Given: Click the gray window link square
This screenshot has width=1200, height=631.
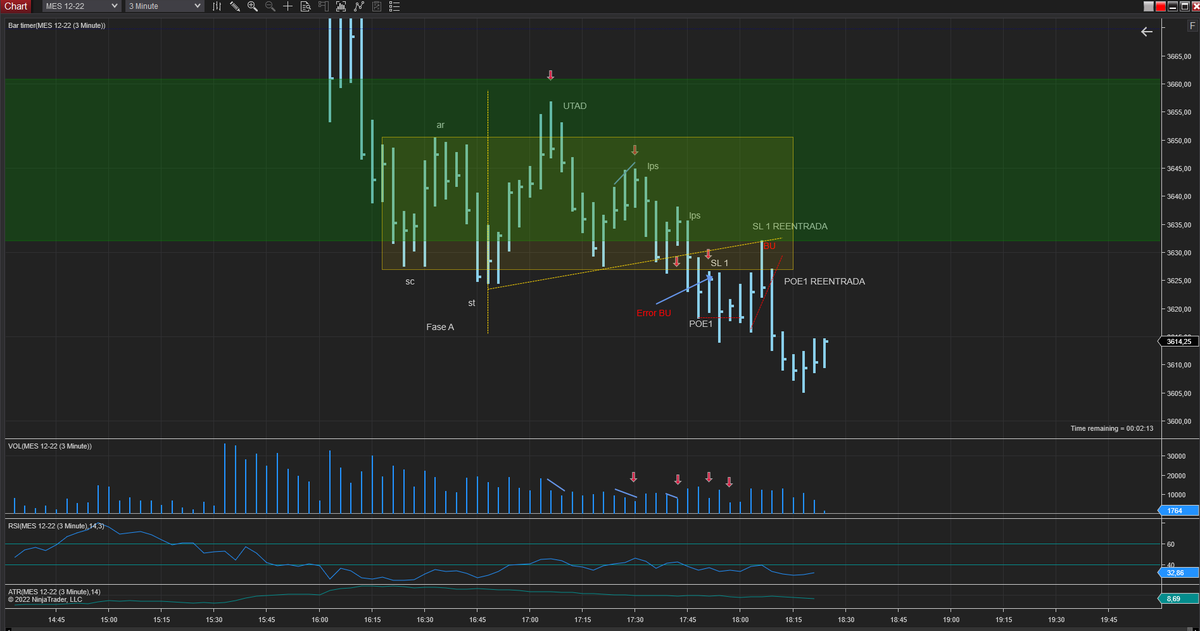Looking at the screenshot, I should click(x=1148, y=6).
